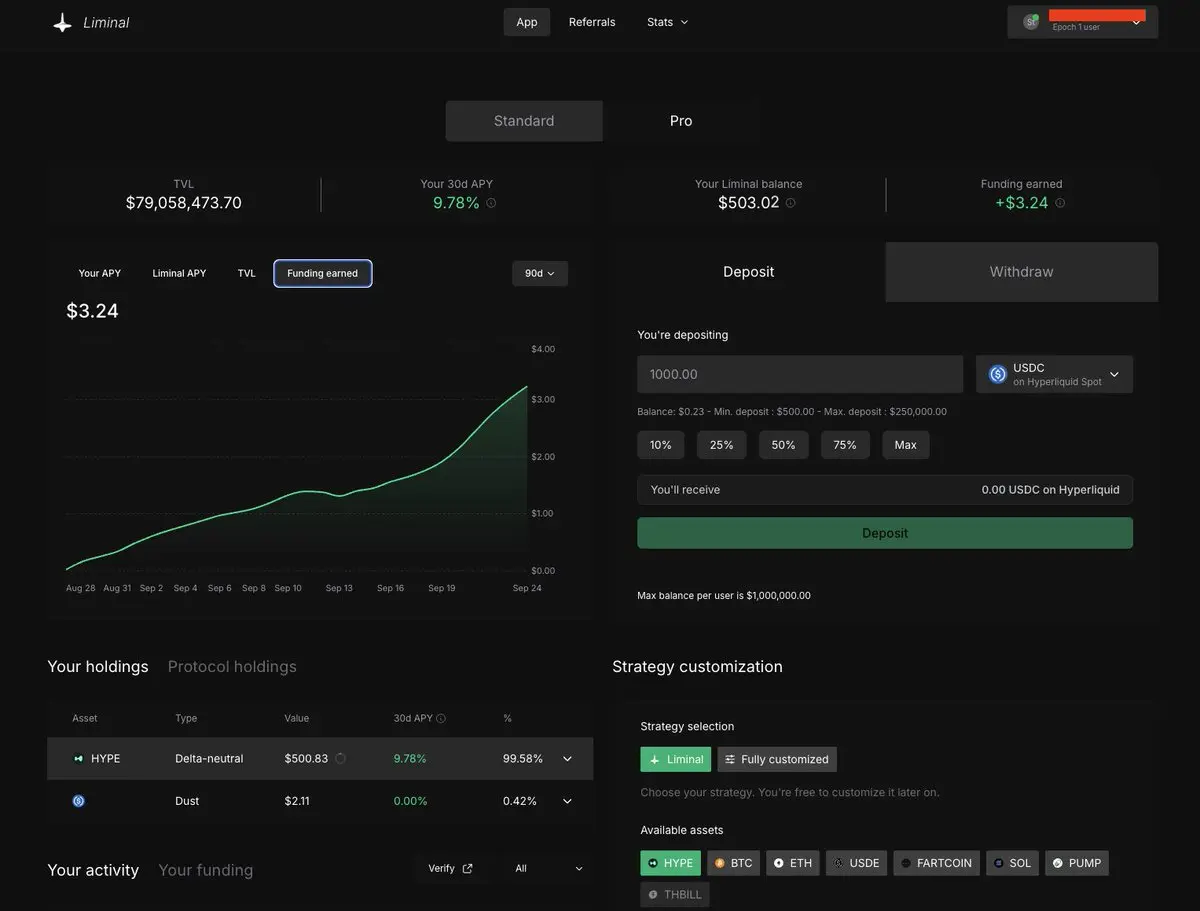The image size is (1200, 911).
Task: Select the HYPE available asset chip
Action: point(670,863)
